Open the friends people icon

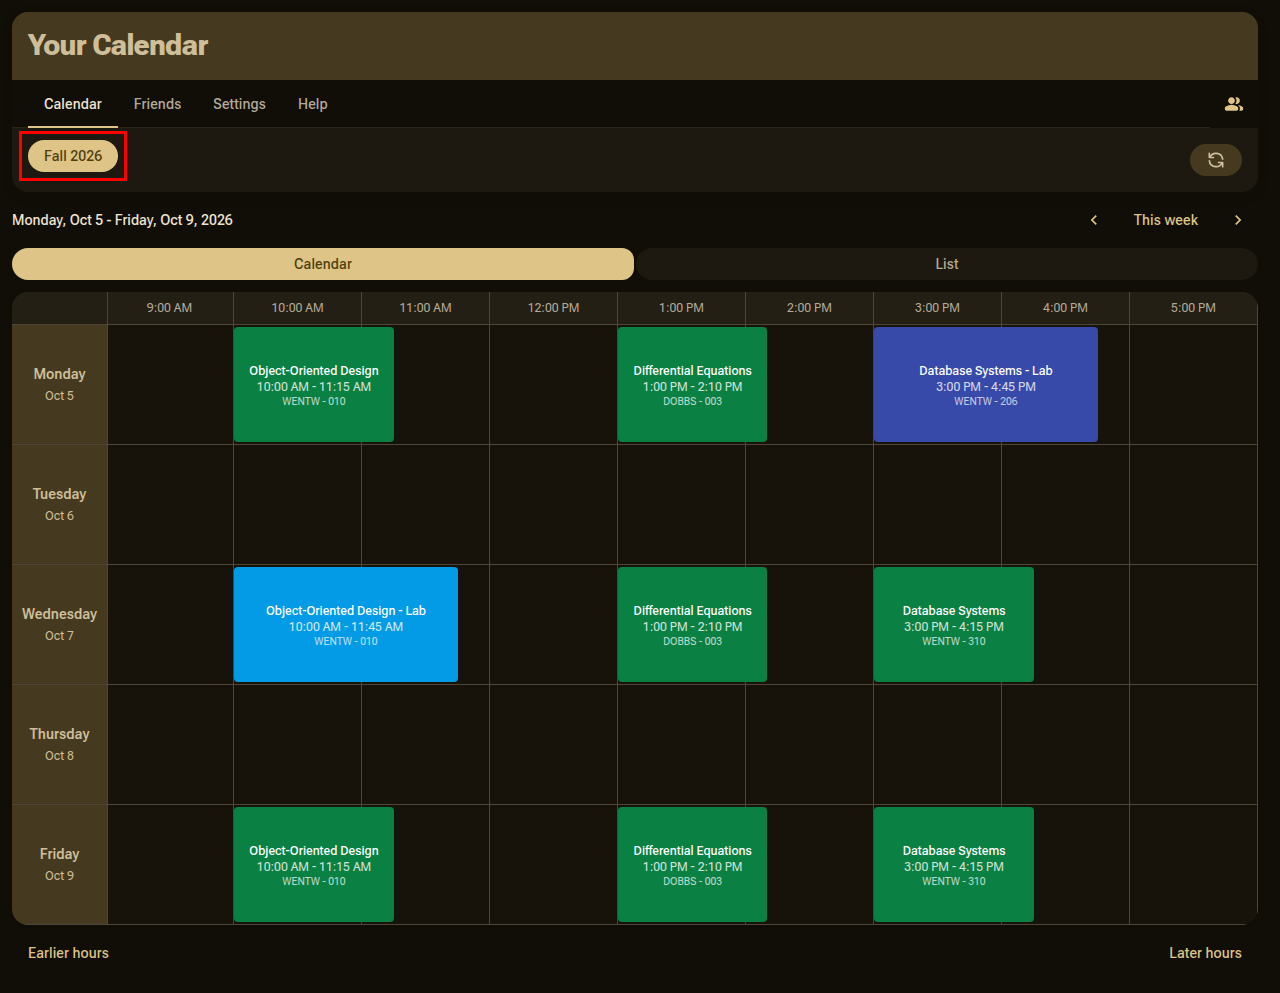pos(1233,104)
